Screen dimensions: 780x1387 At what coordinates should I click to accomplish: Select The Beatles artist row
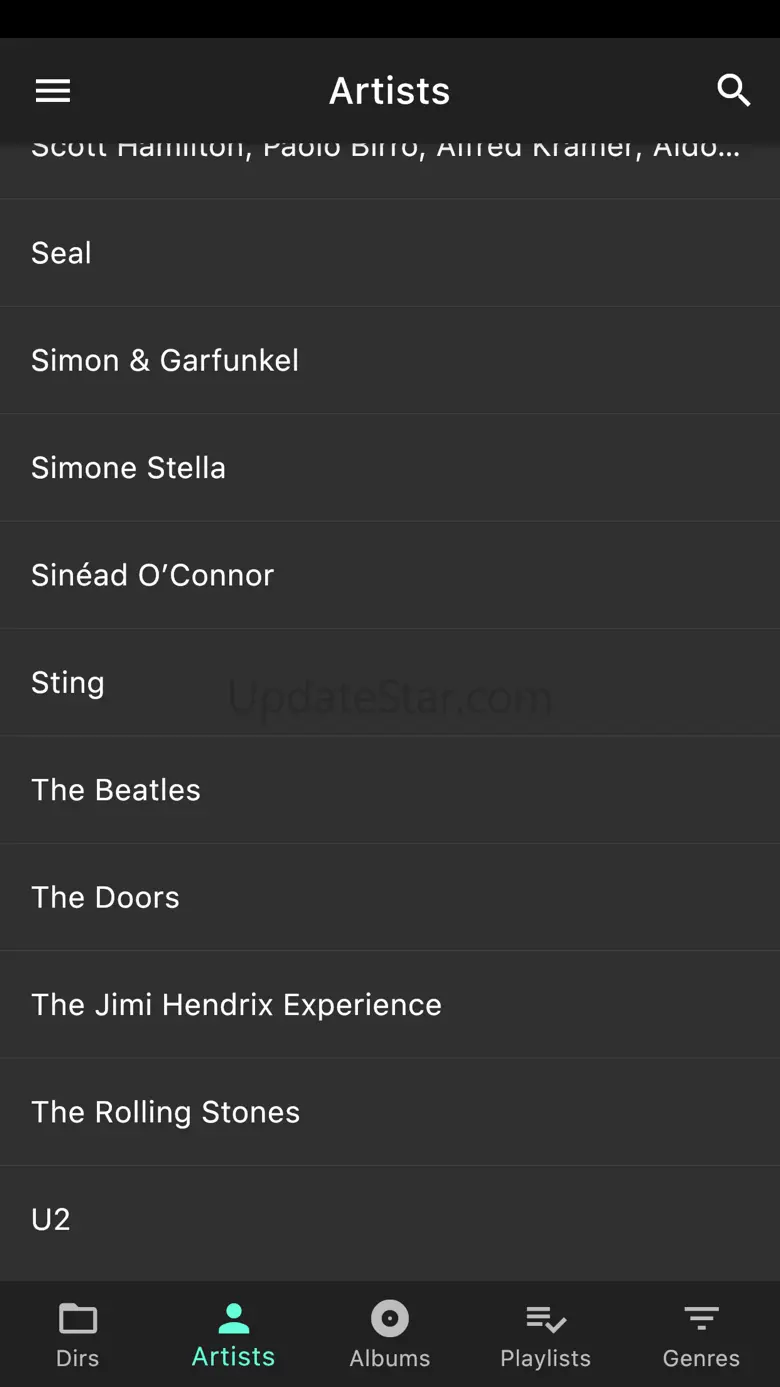(116, 790)
